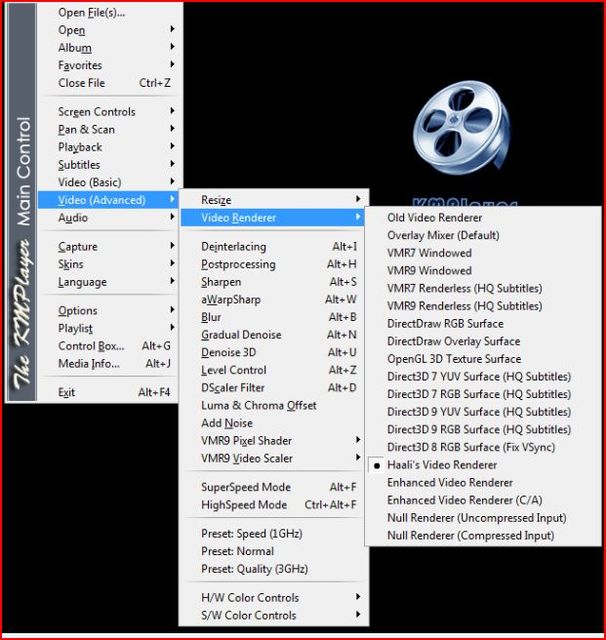
Task: Click the highlighted Video Renderer item
Action: pyautogui.click(x=273, y=218)
